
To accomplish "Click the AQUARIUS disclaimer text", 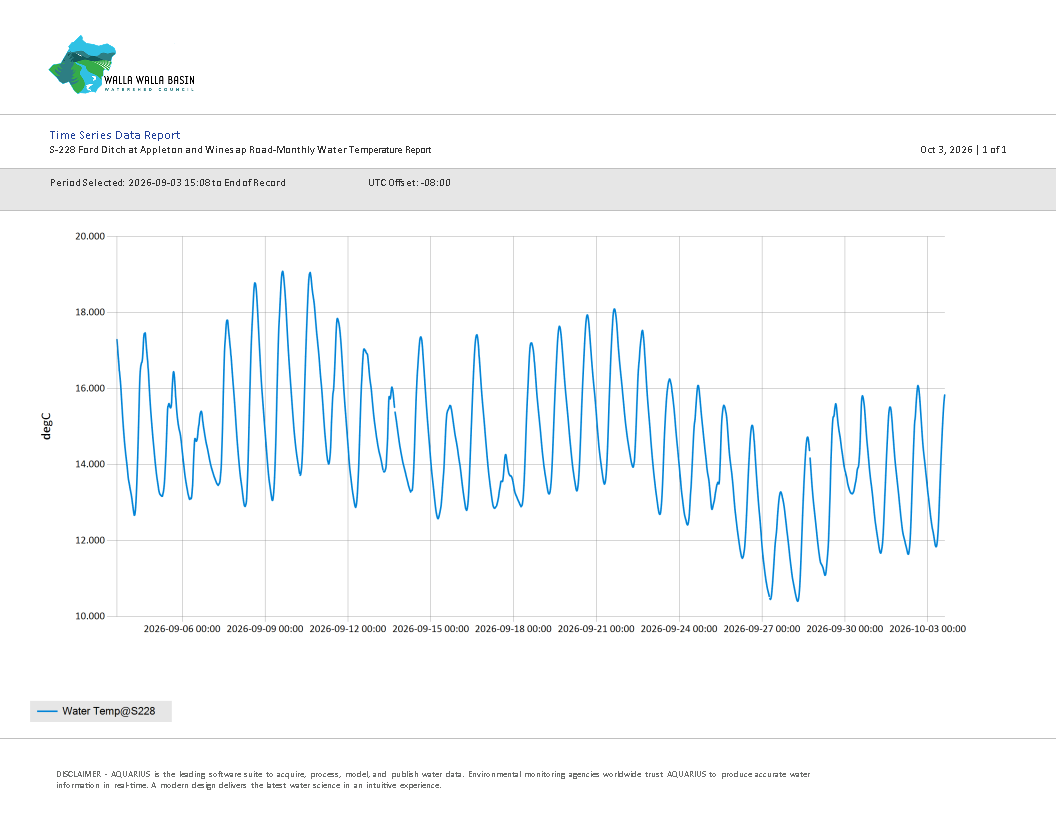I will [x=433, y=780].
